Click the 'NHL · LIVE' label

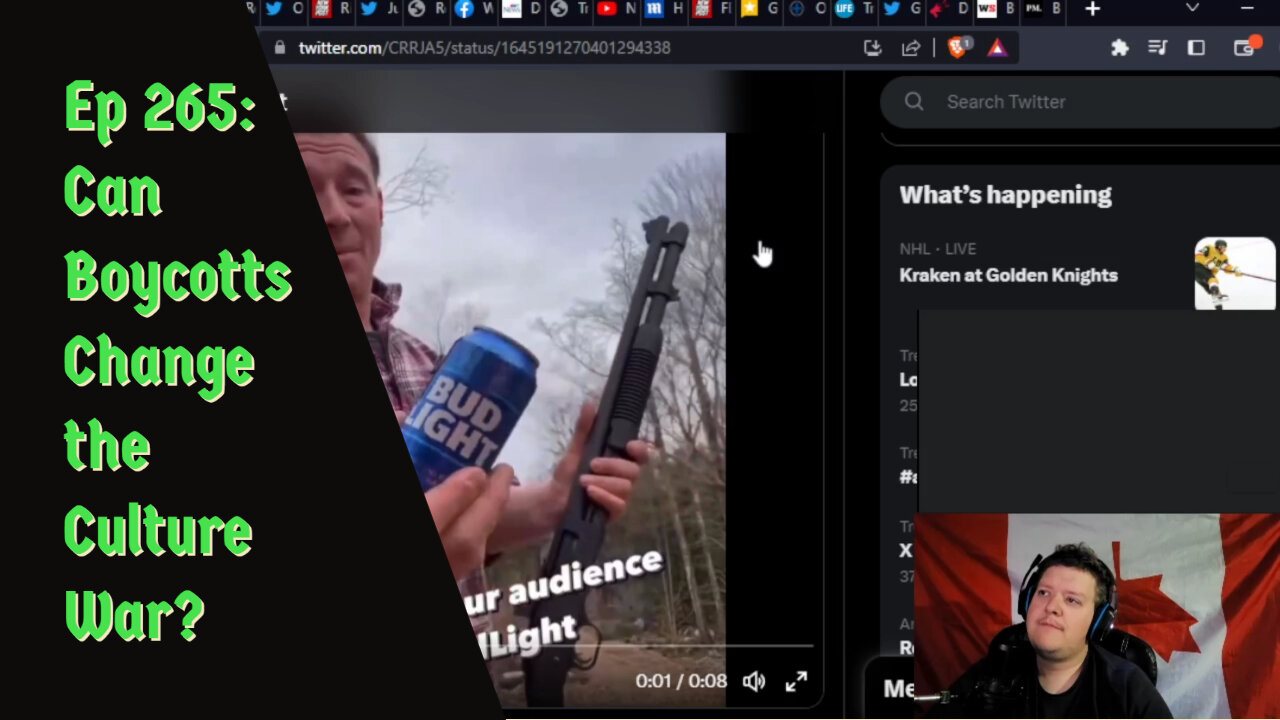click(937, 248)
